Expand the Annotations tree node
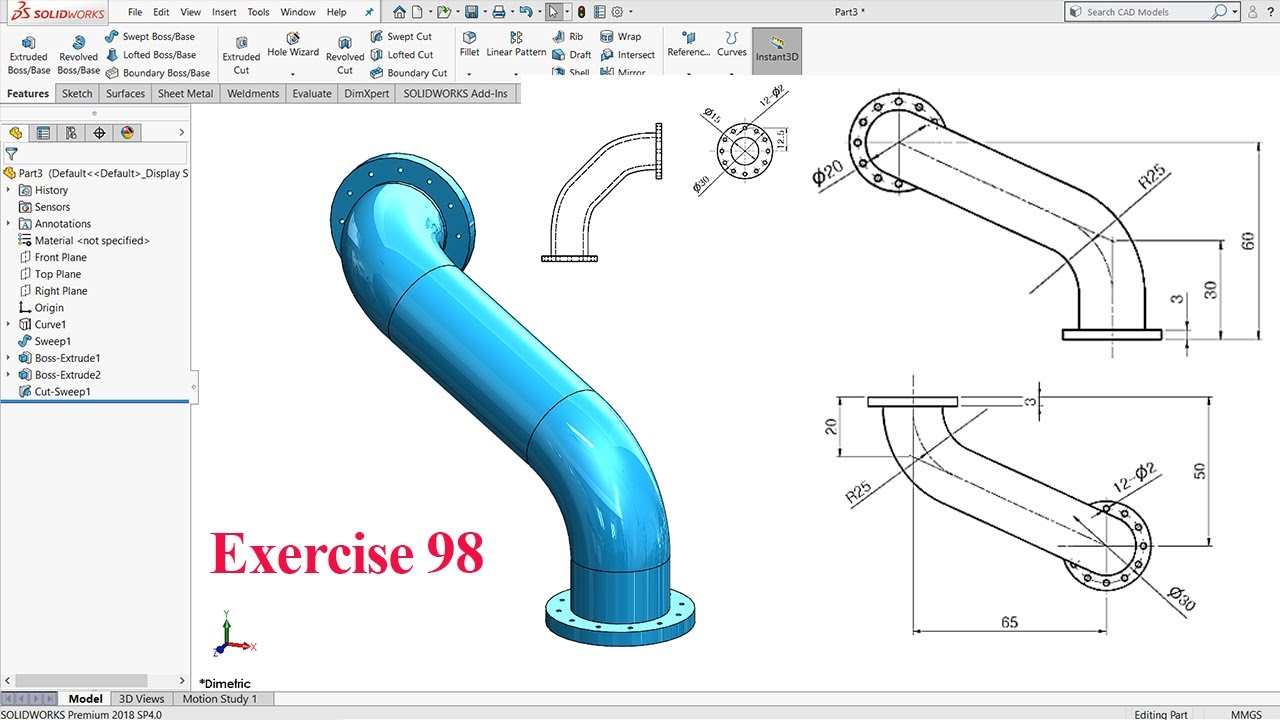Viewport: 1280px width, 720px height. point(8,224)
